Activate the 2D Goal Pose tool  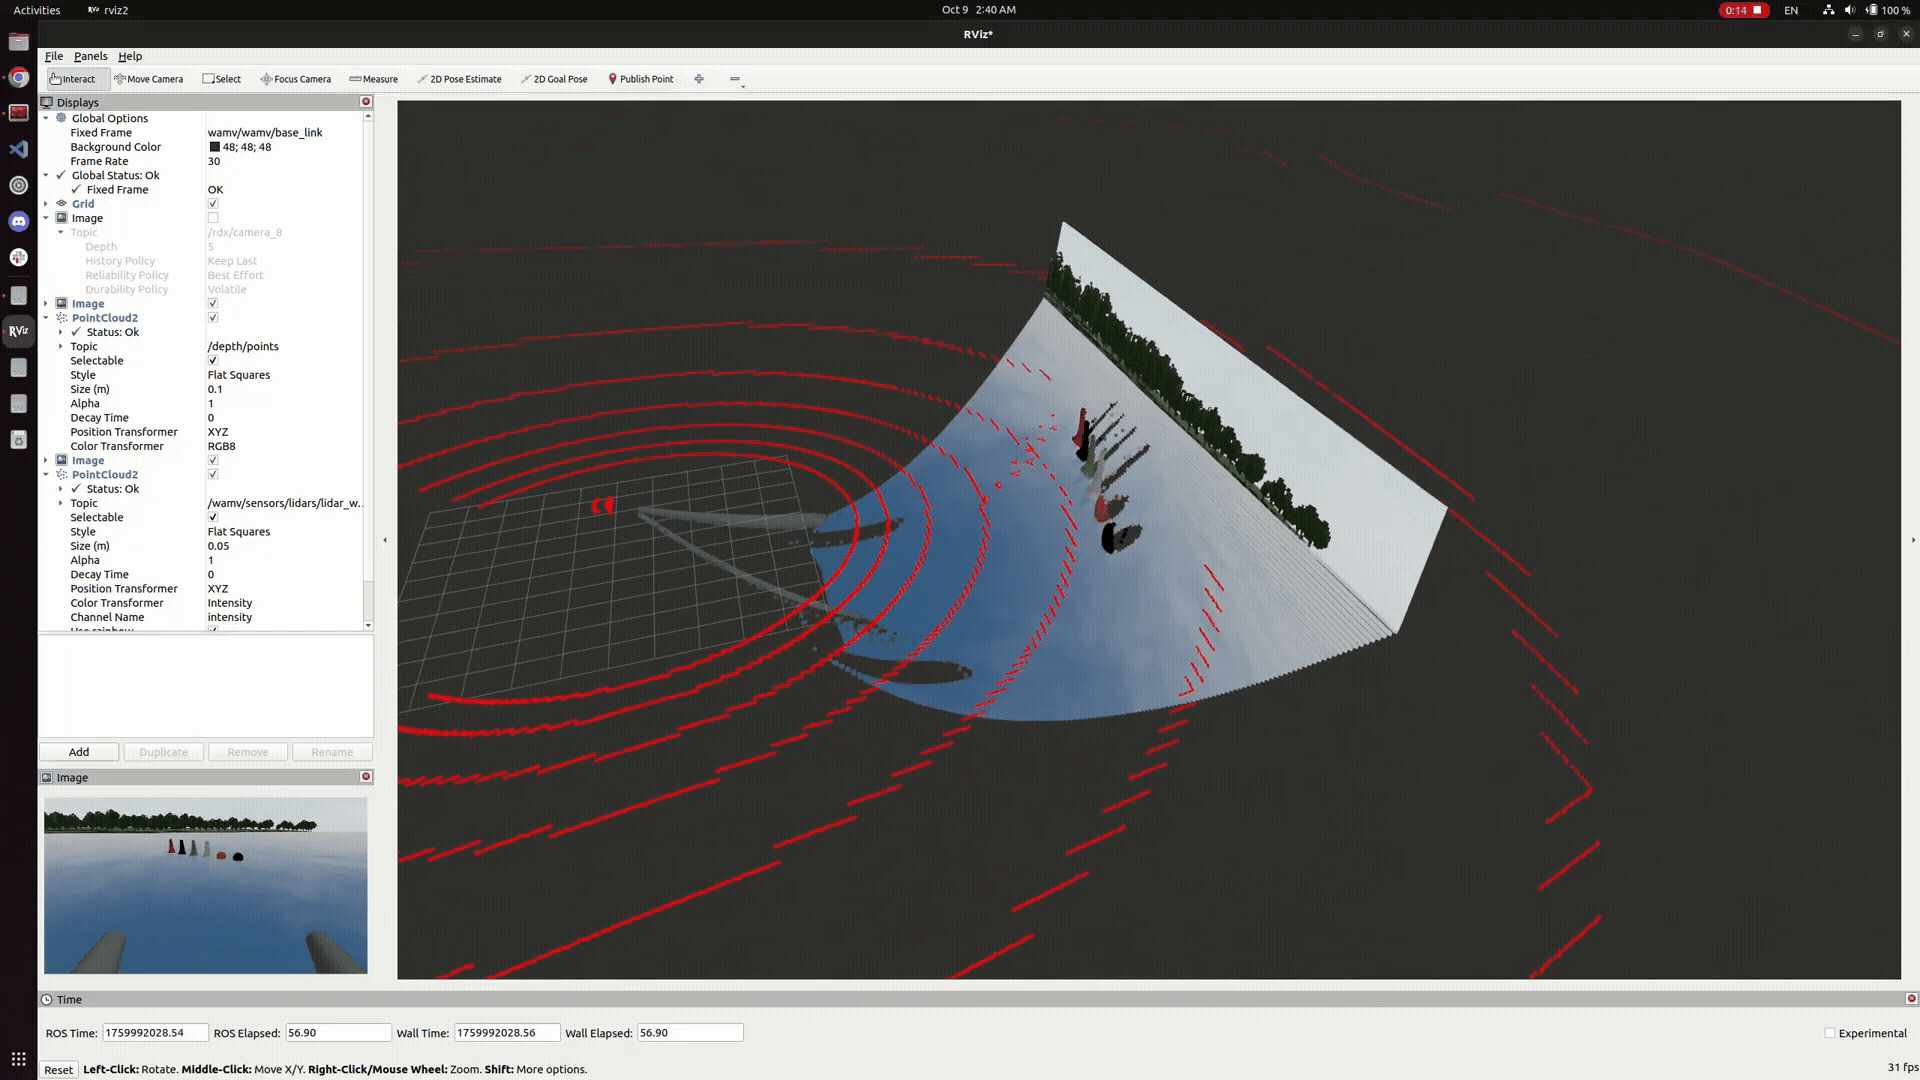[554, 78]
